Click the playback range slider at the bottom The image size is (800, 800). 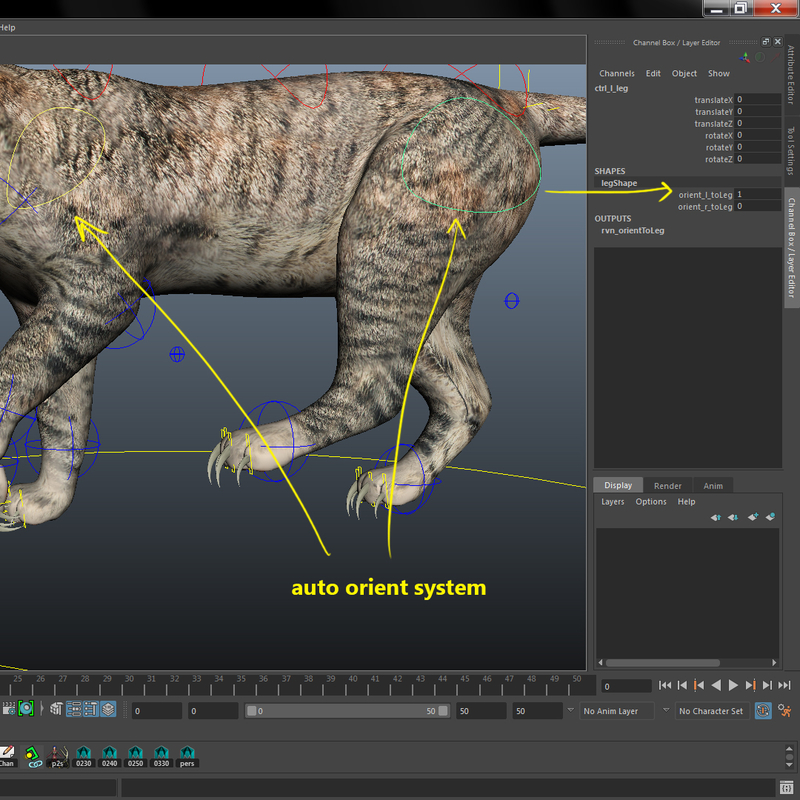[x=350, y=710]
